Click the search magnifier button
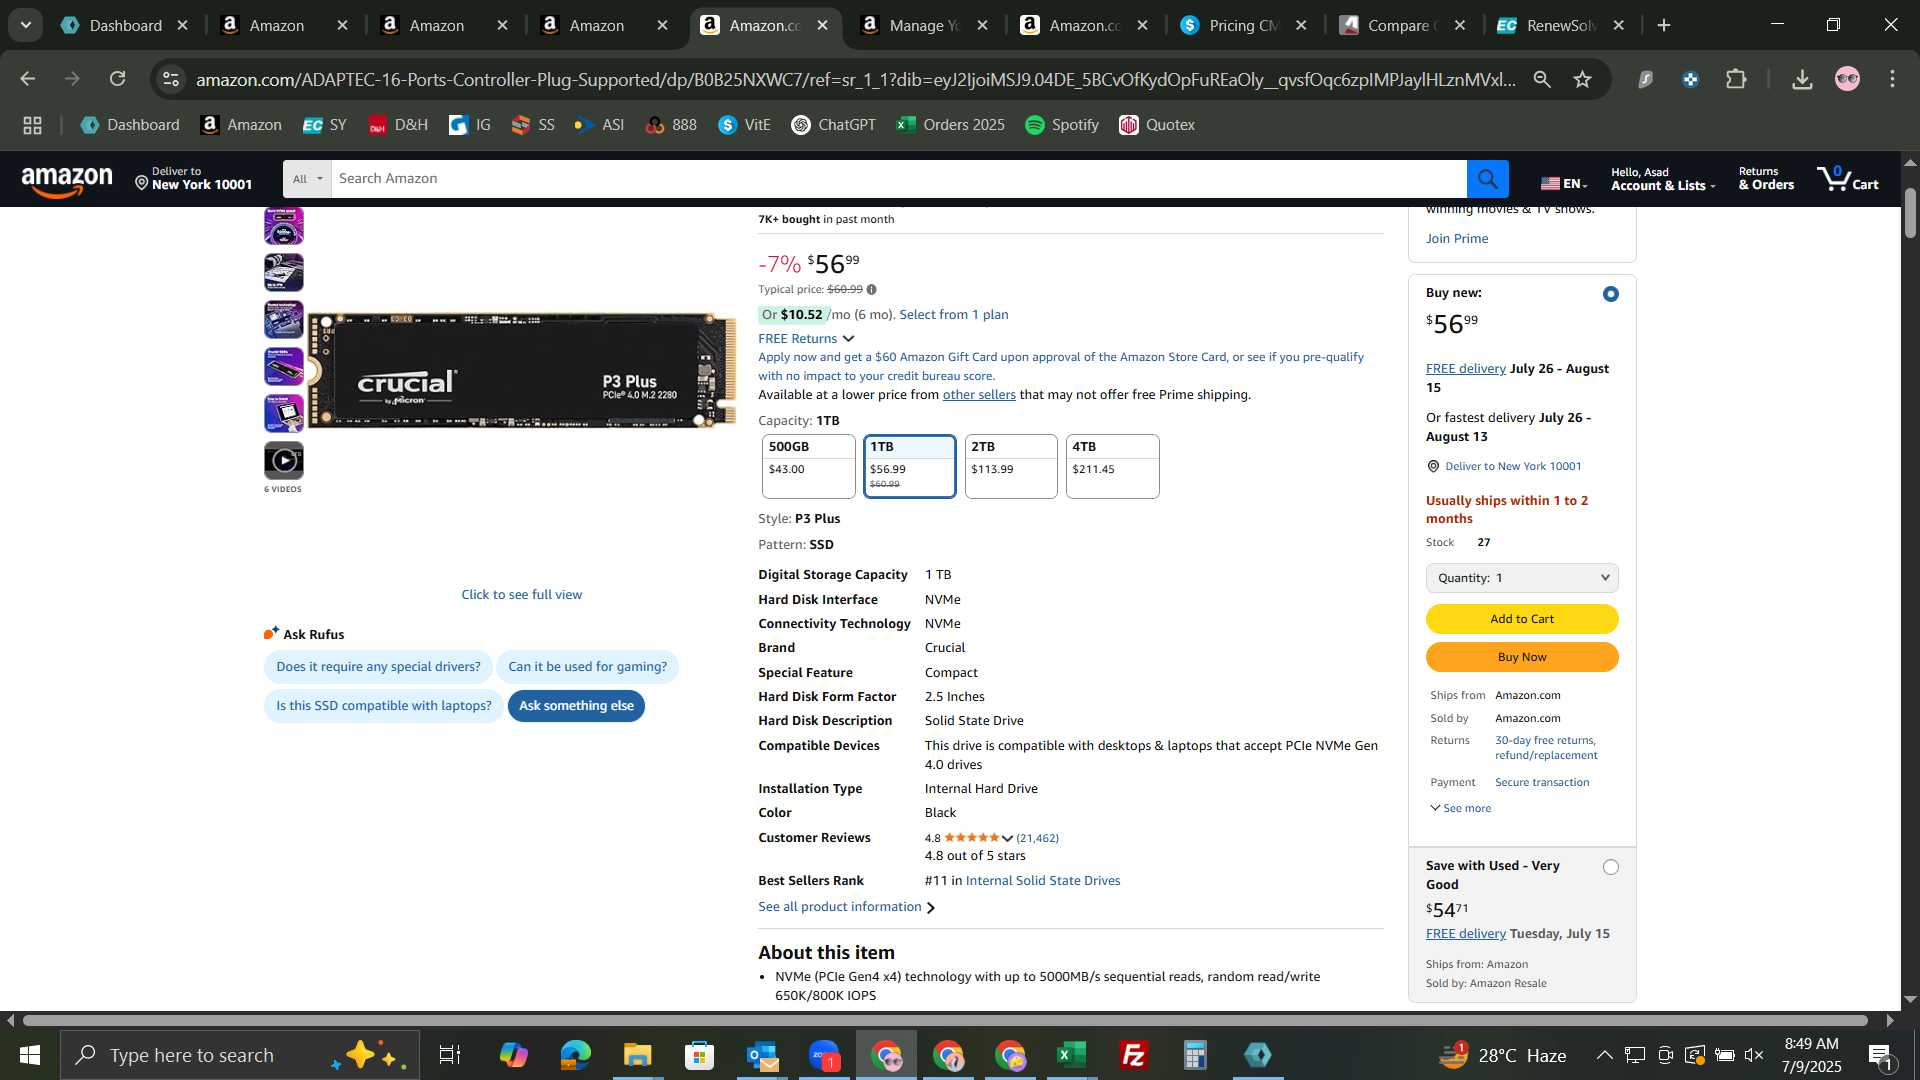 1487,179
